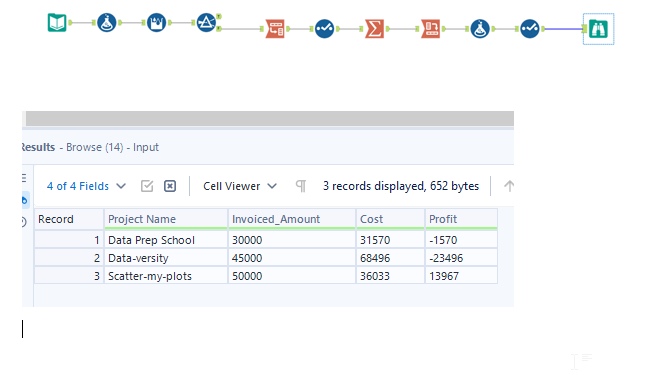Click the 45000 invoiced amount cell

tap(292, 258)
